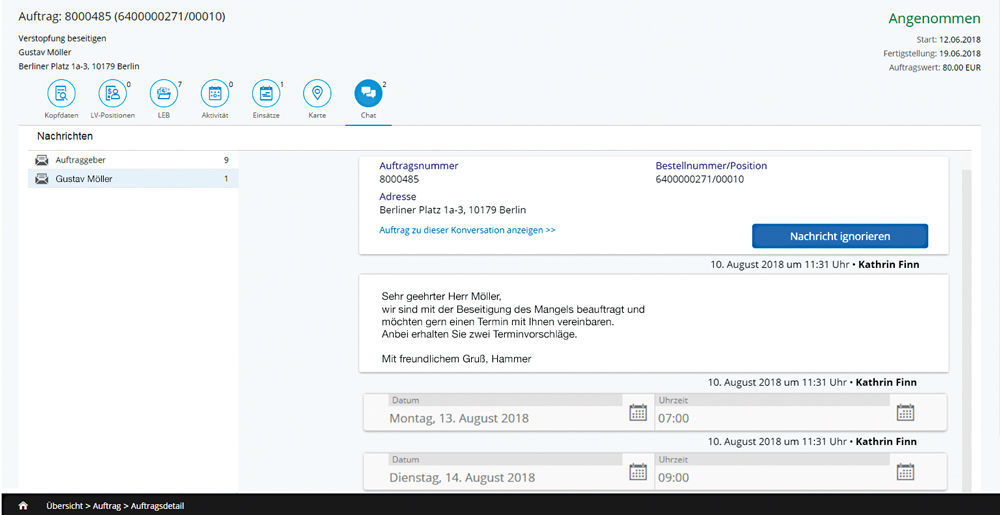Open calendar picker for Montag, 13. August date
Viewport: 1000px width, 515px height.
click(x=637, y=413)
